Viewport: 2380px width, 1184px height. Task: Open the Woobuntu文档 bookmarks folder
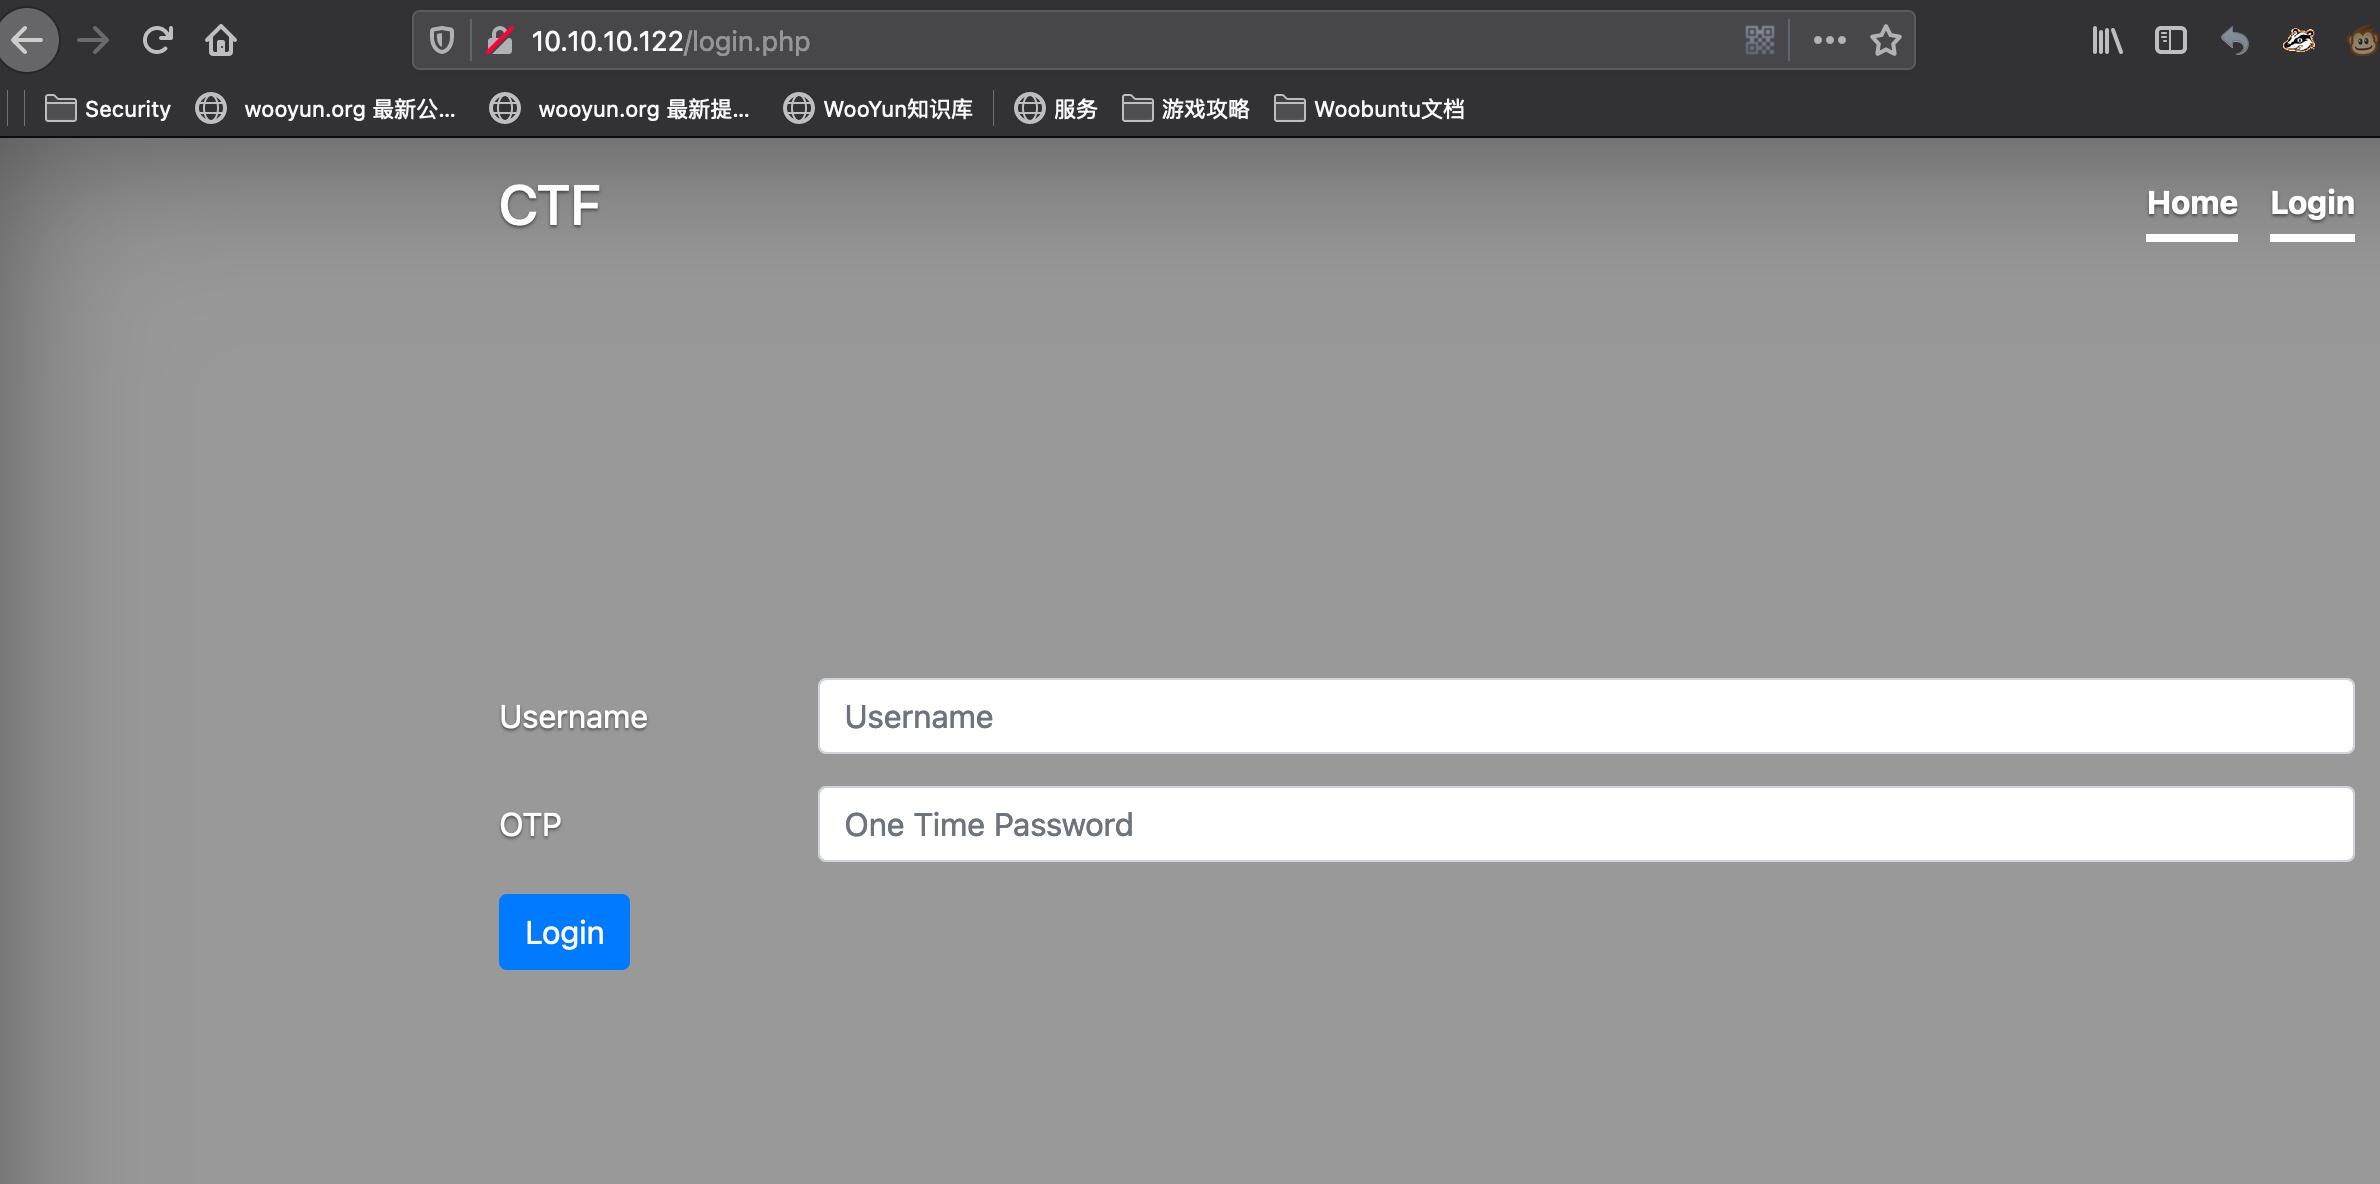pyautogui.click(x=1369, y=108)
